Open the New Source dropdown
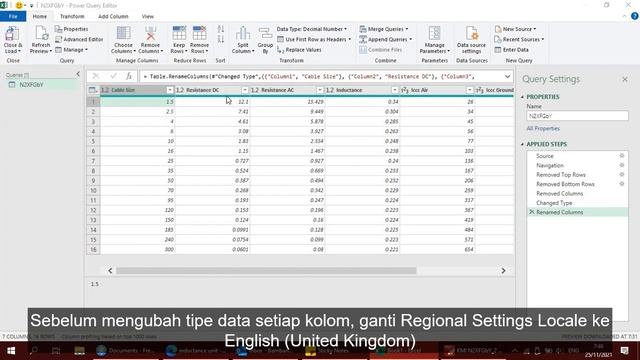Image resolution: width=640 pixels, height=360 pixels. point(516,29)
